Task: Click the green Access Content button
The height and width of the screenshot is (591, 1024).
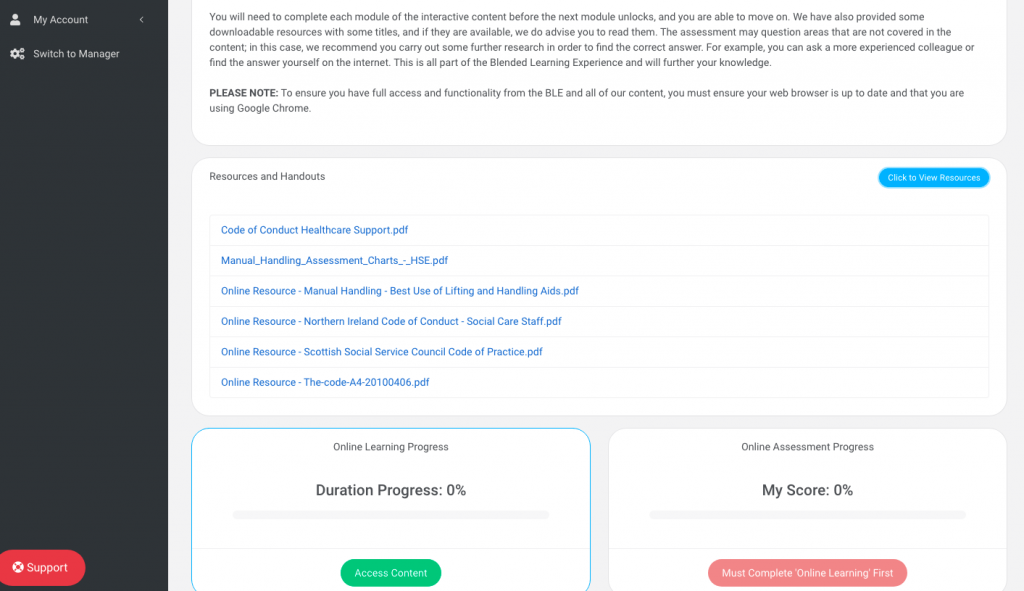Action: point(390,573)
